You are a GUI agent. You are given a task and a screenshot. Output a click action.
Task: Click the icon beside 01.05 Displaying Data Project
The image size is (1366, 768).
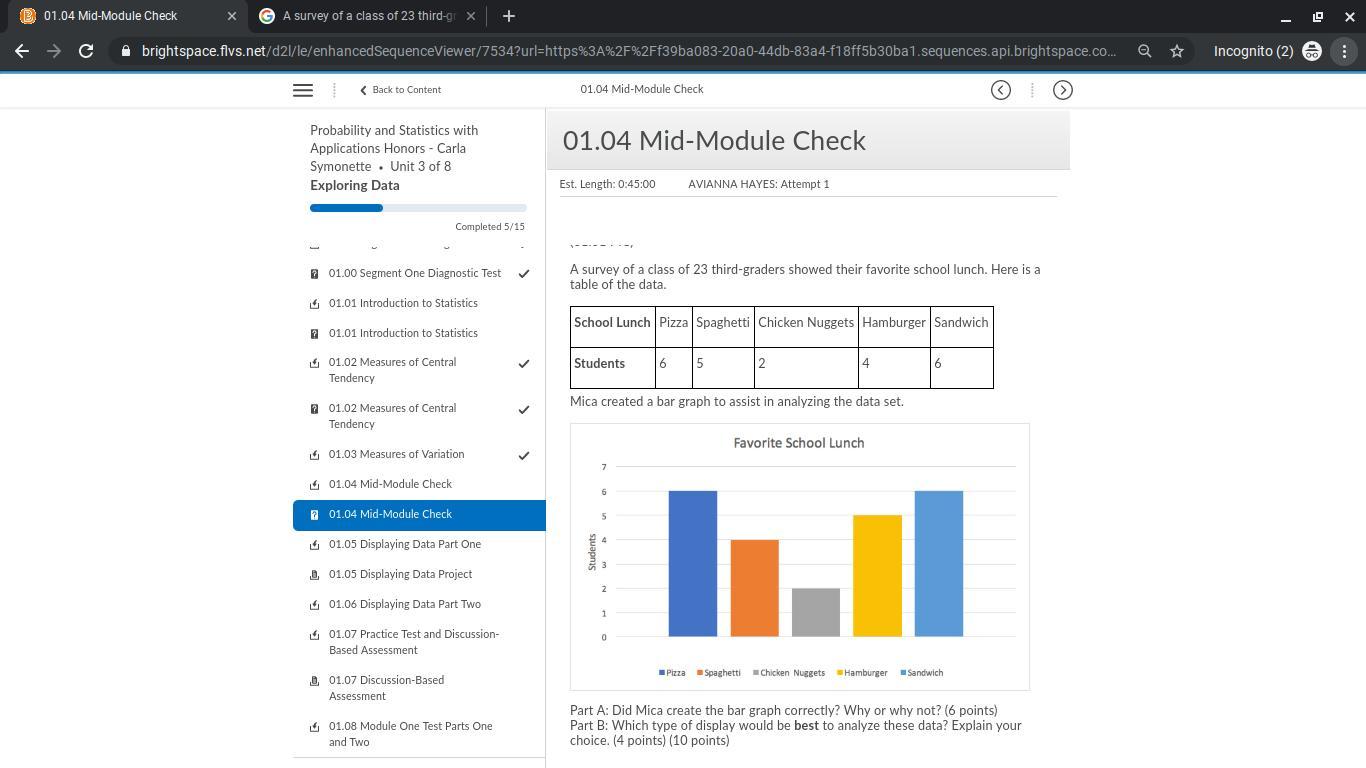pyautogui.click(x=315, y=575)
